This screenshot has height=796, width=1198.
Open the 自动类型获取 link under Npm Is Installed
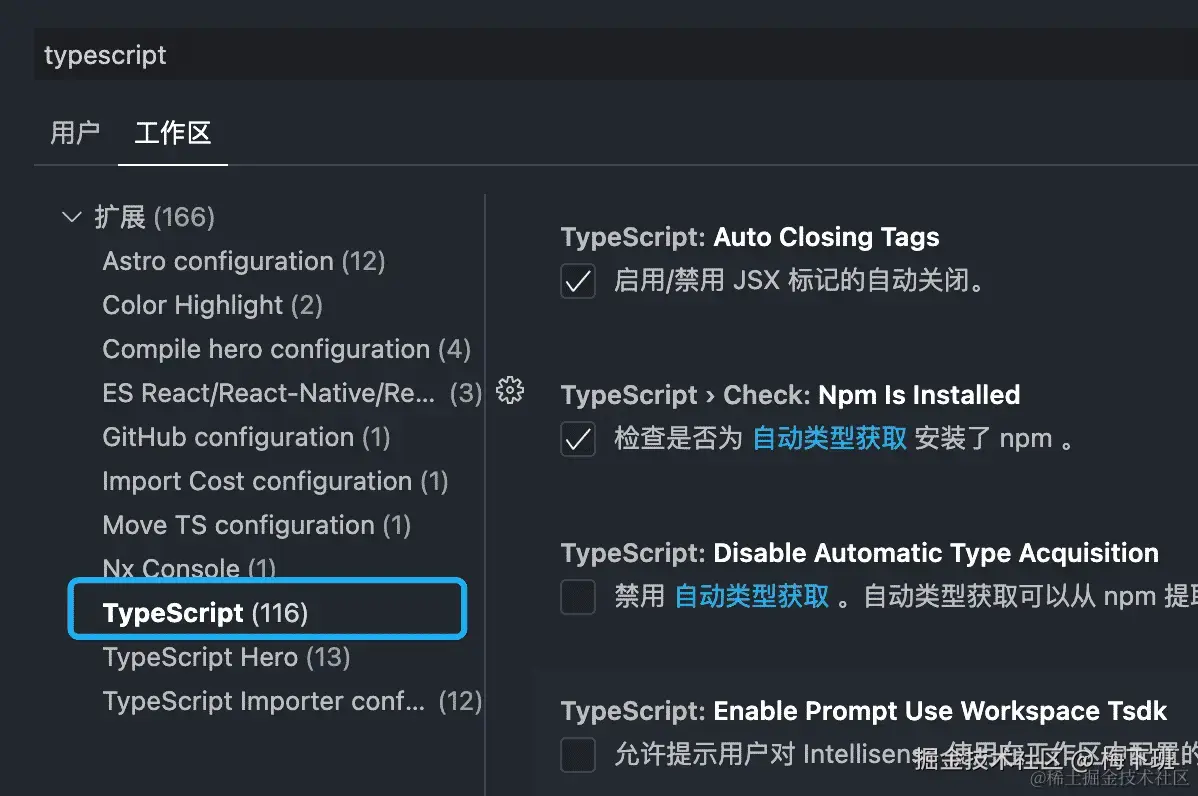829,438
